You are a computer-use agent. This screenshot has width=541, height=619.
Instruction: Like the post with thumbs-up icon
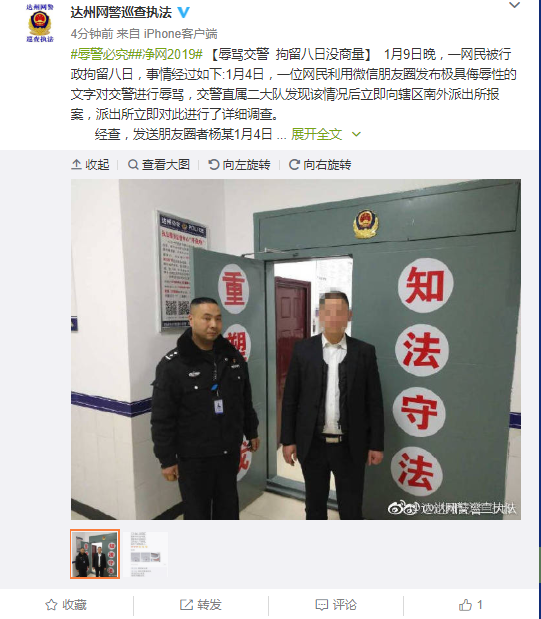(x=465, y=605)
